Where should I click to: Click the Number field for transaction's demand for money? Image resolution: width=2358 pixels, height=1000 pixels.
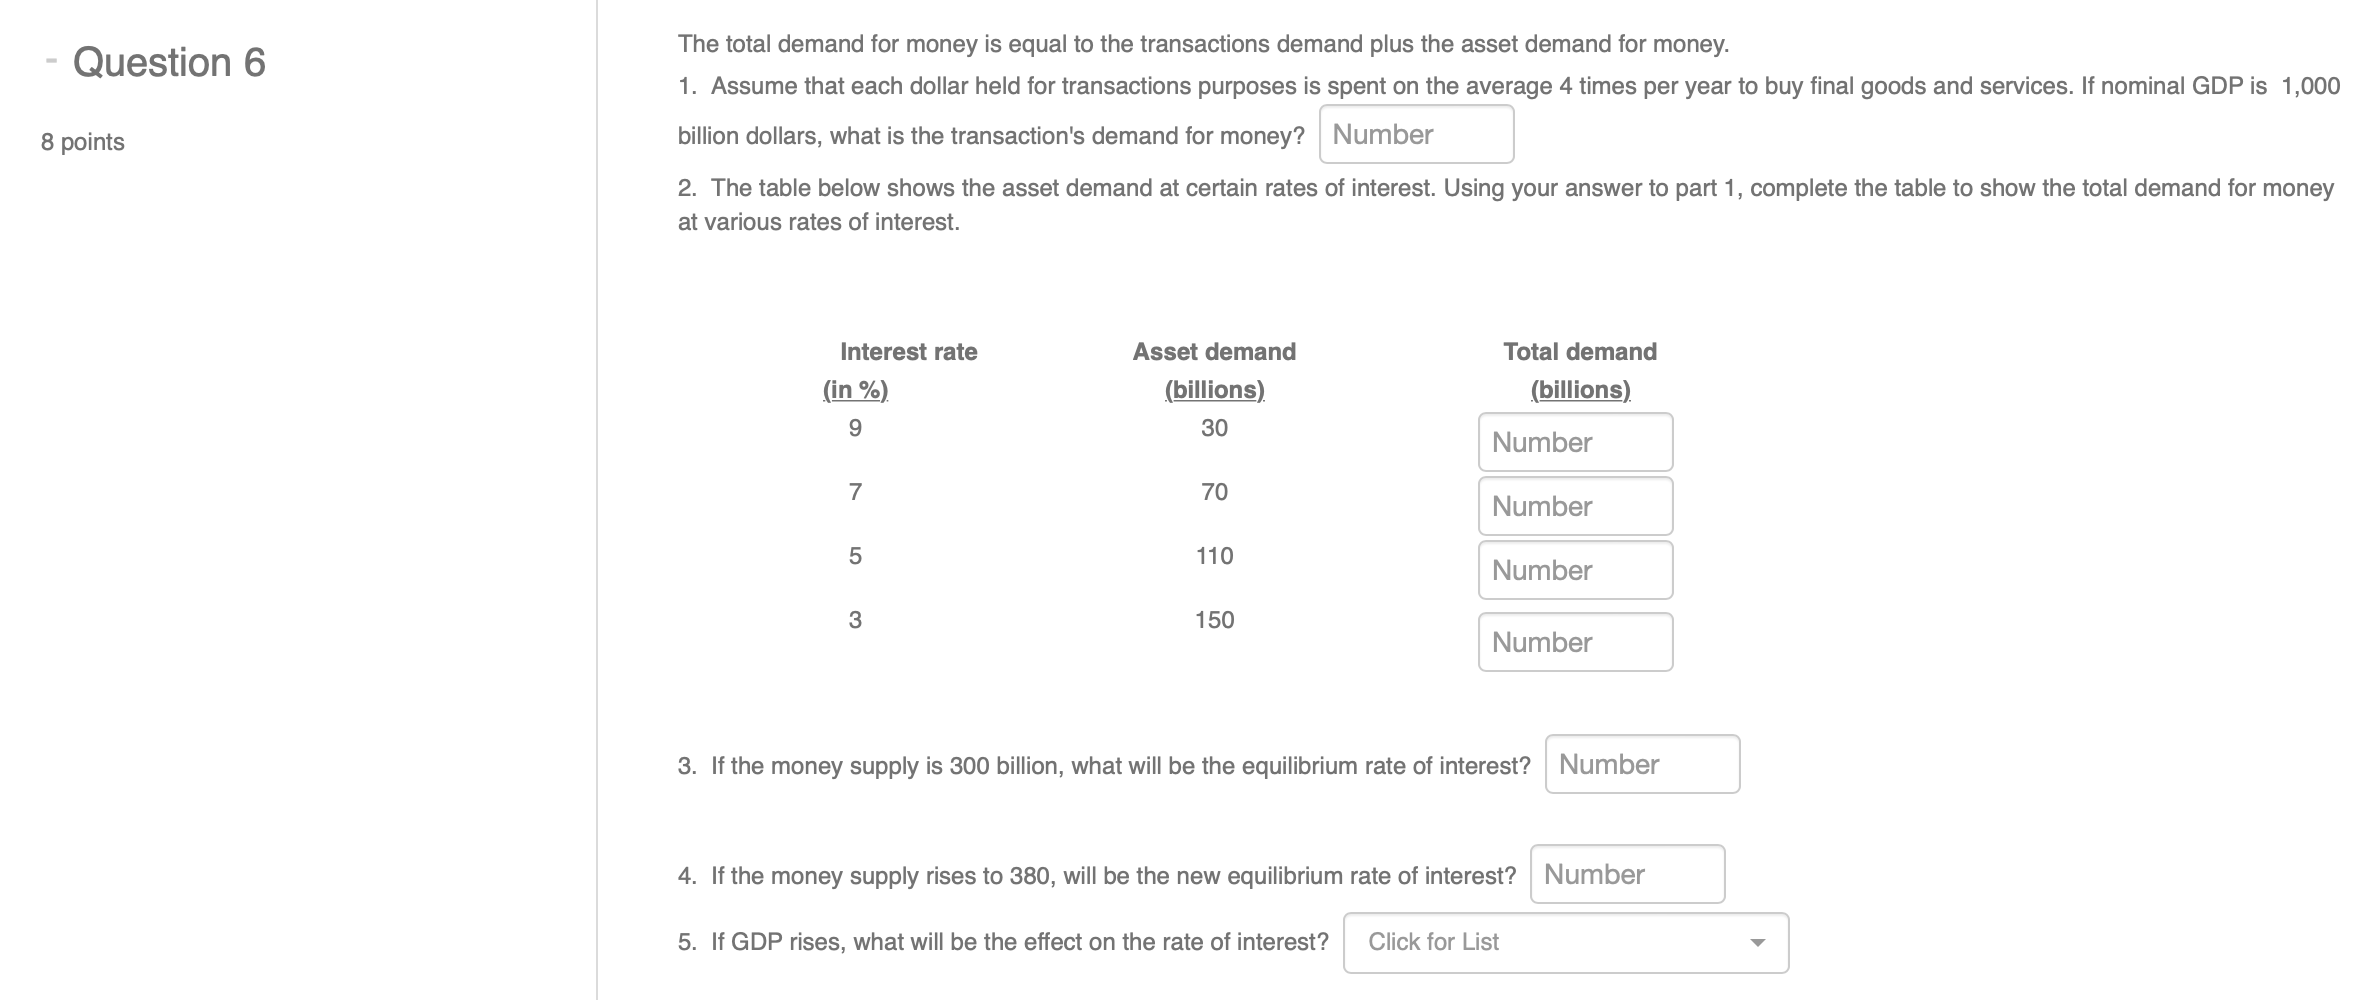click(1415, 133)
